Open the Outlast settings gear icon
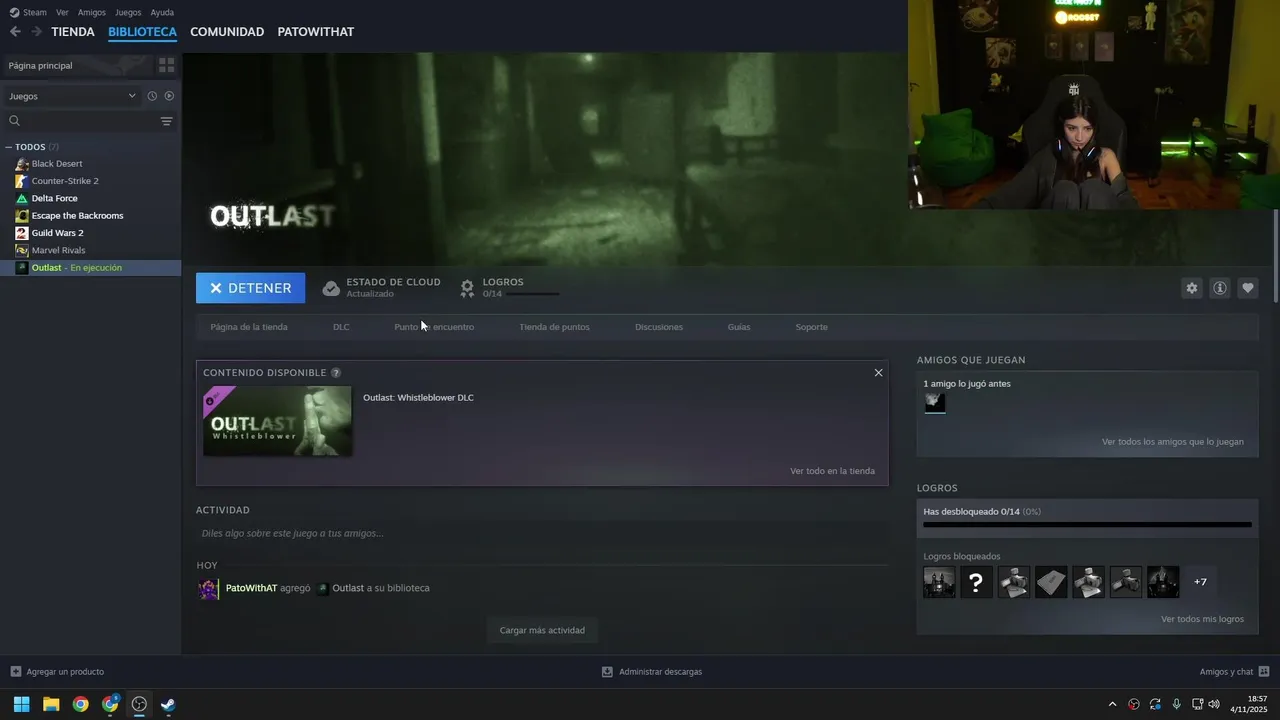Viewport: 1280px width, 720px height. pos(1191,288)
